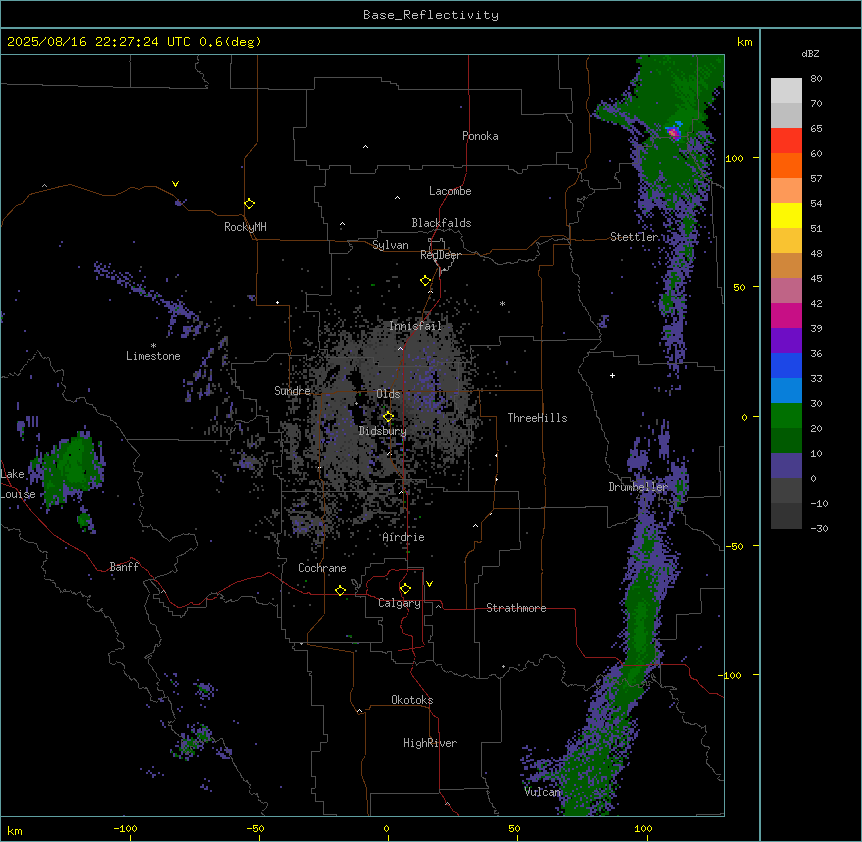Click the dBZ legend heading
Image resolution: width=862 pixels, height=842 pixels.
(x=810, y=54)
